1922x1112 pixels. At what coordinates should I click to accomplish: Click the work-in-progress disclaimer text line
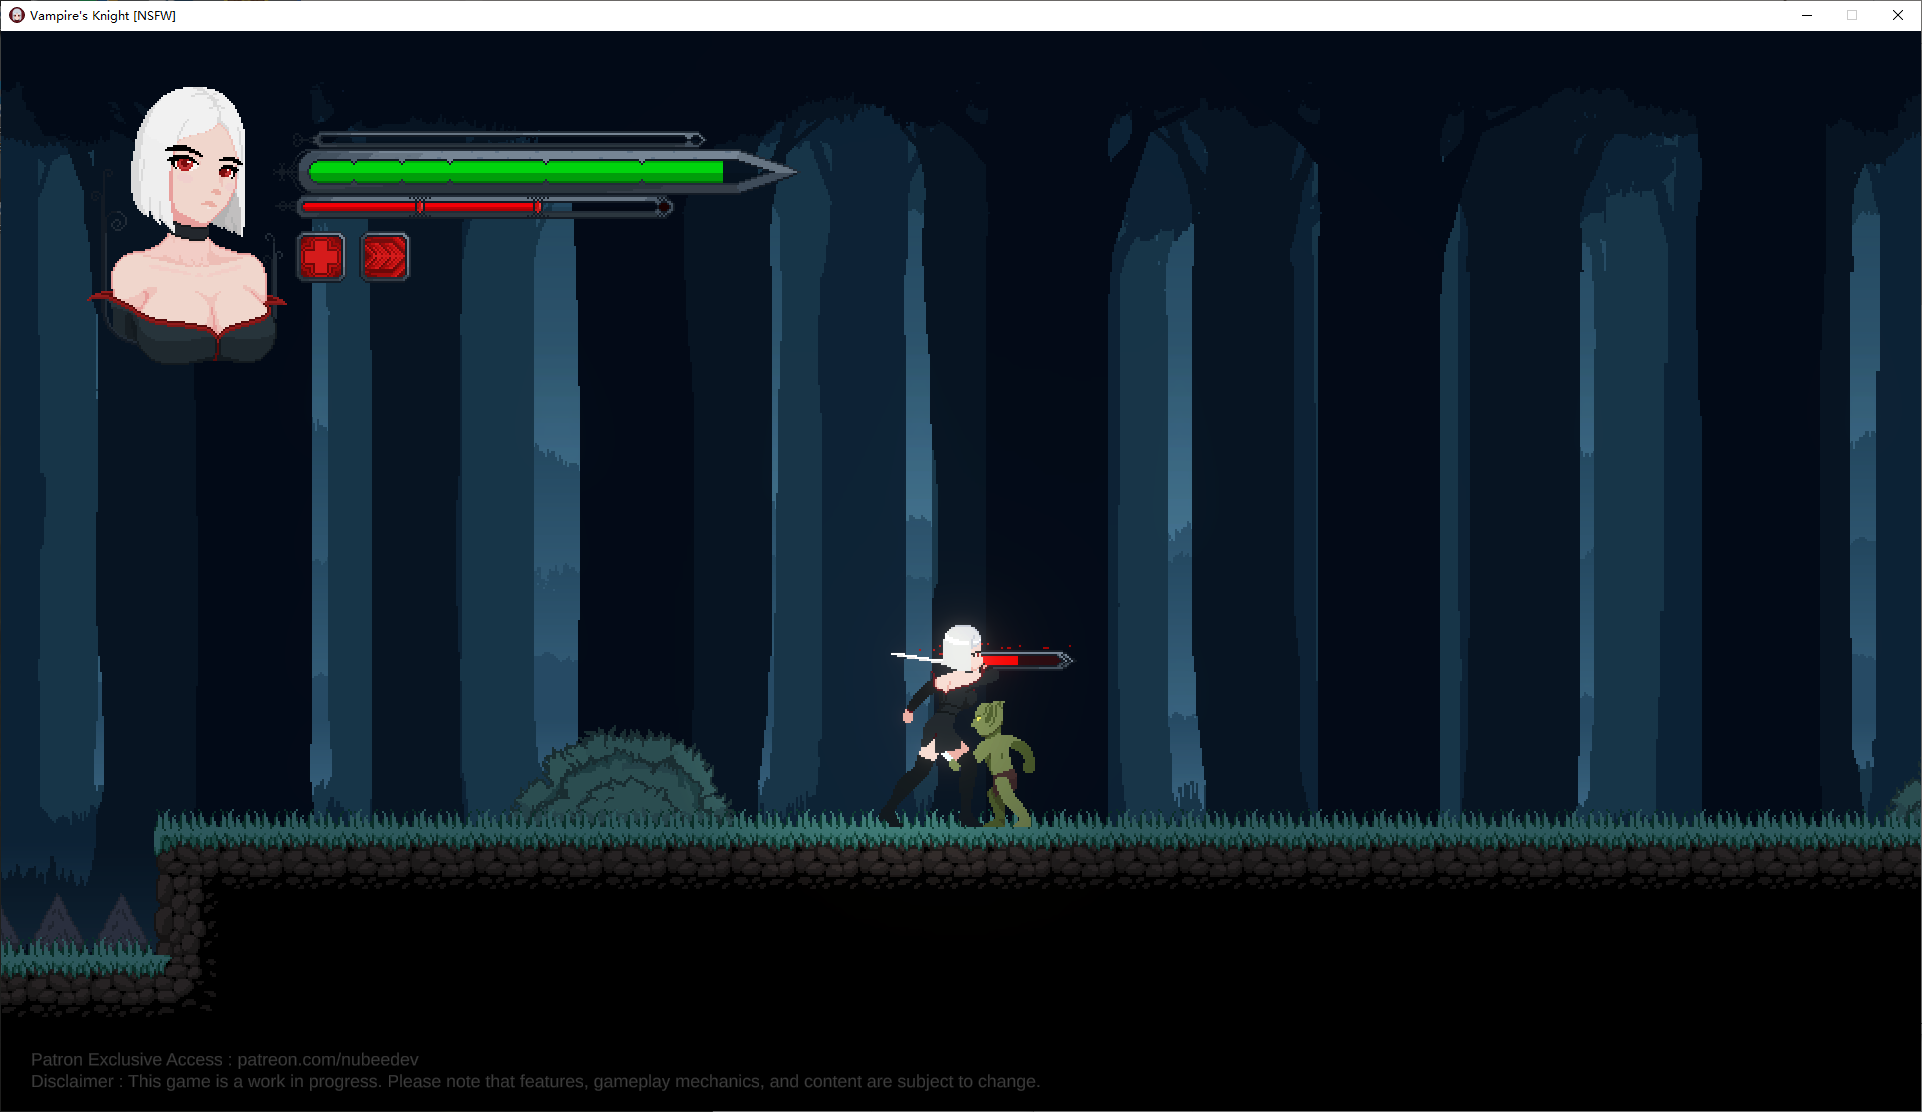coord(535,1081)
